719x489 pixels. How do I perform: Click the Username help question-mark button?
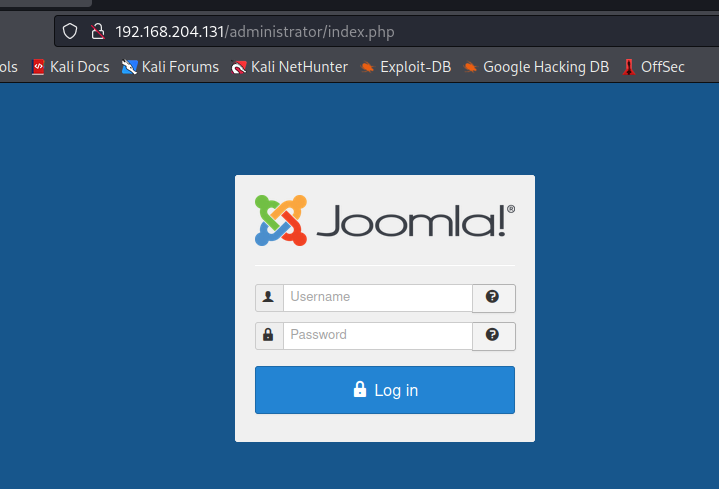point(493,298)
